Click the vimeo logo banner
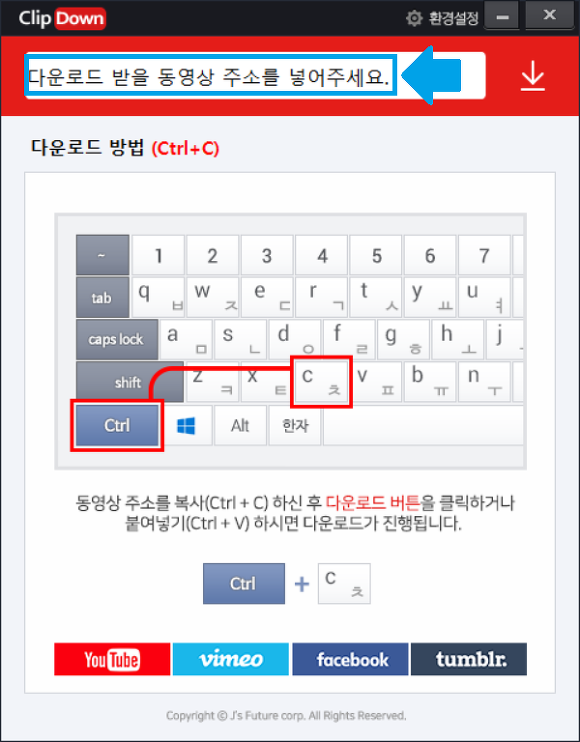The image size is (580, 742). click(230, 659)
